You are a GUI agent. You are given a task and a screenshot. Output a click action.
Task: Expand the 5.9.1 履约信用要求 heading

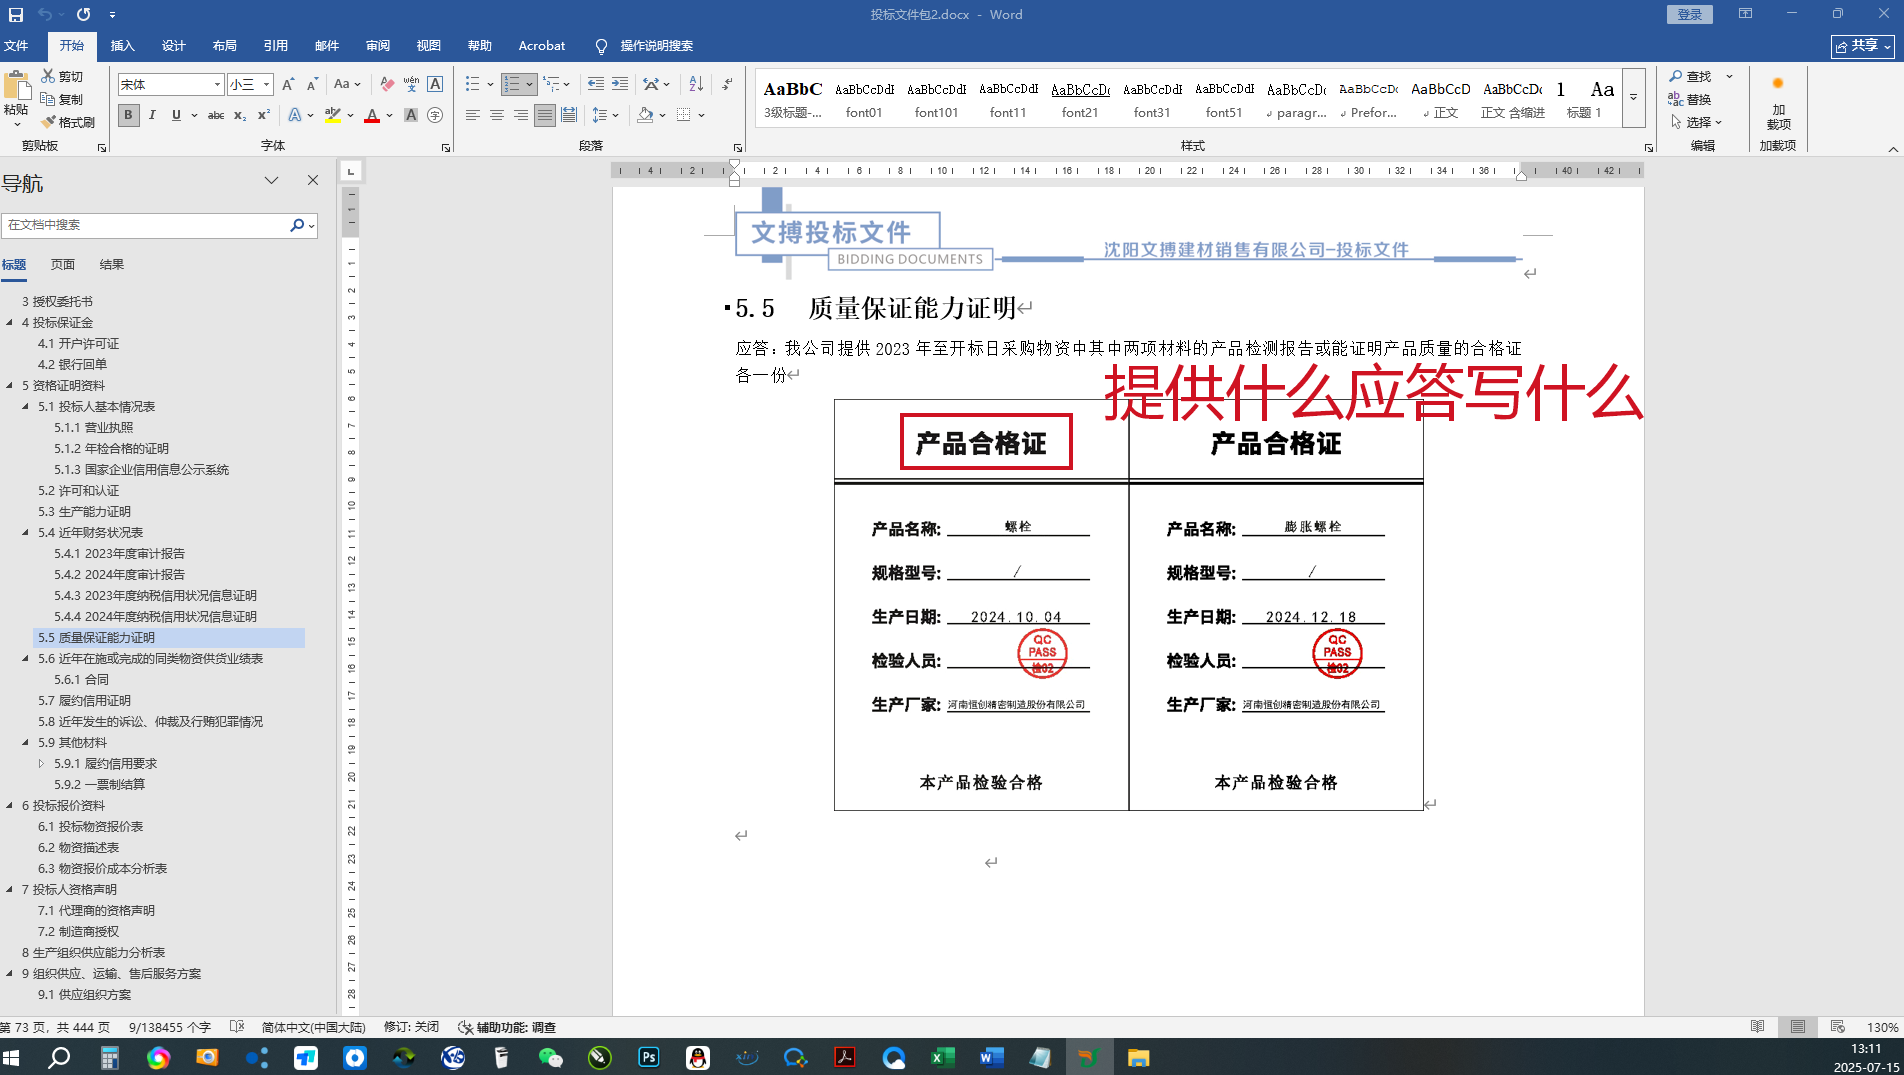pos(41,764)
